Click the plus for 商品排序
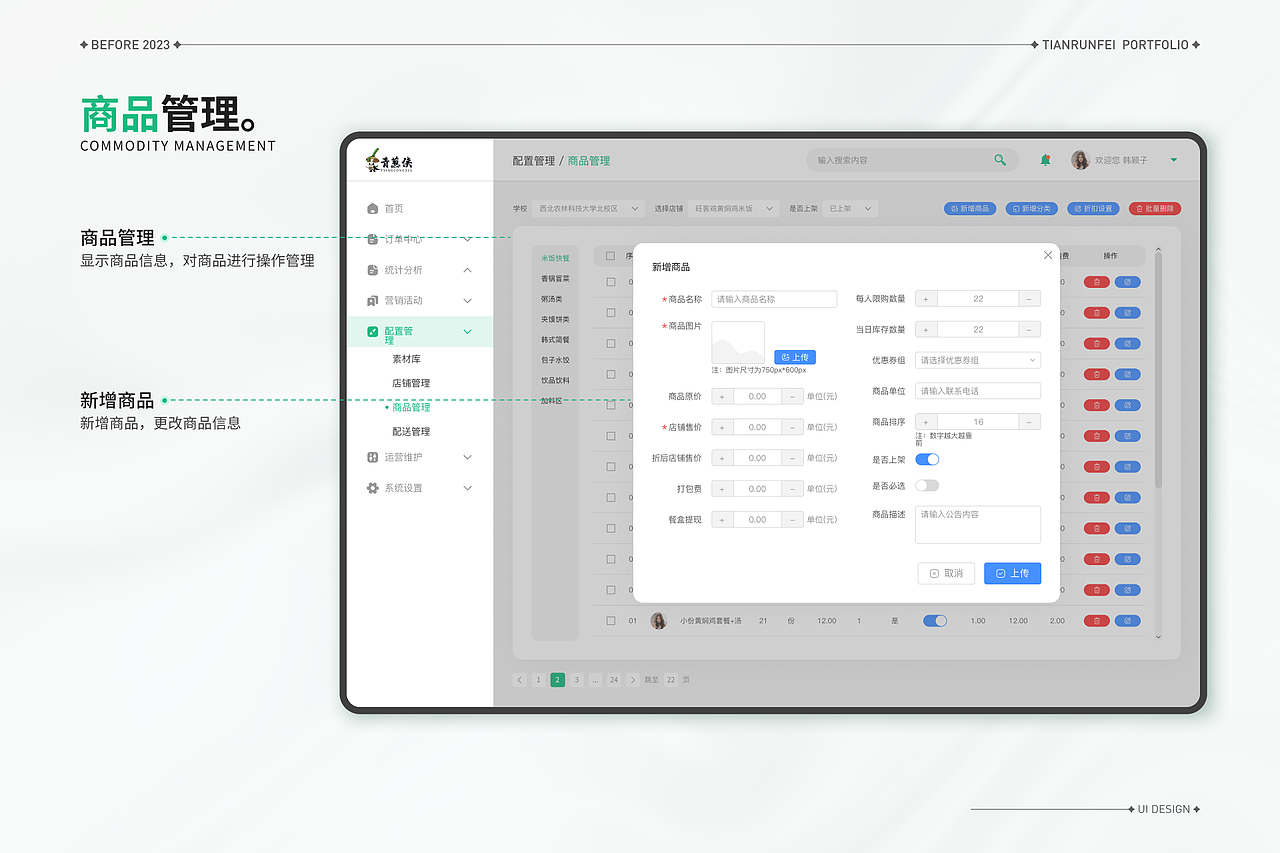 tap(926, 422)
